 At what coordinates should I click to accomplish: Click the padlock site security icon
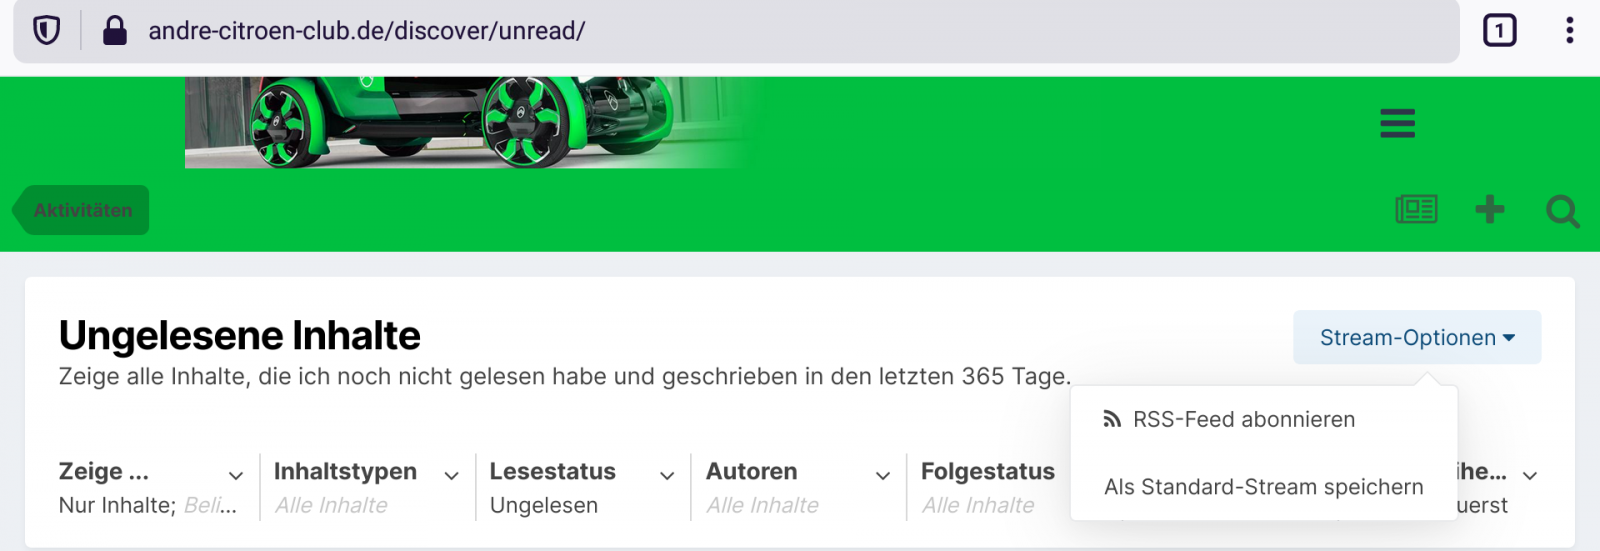[115, 31]
